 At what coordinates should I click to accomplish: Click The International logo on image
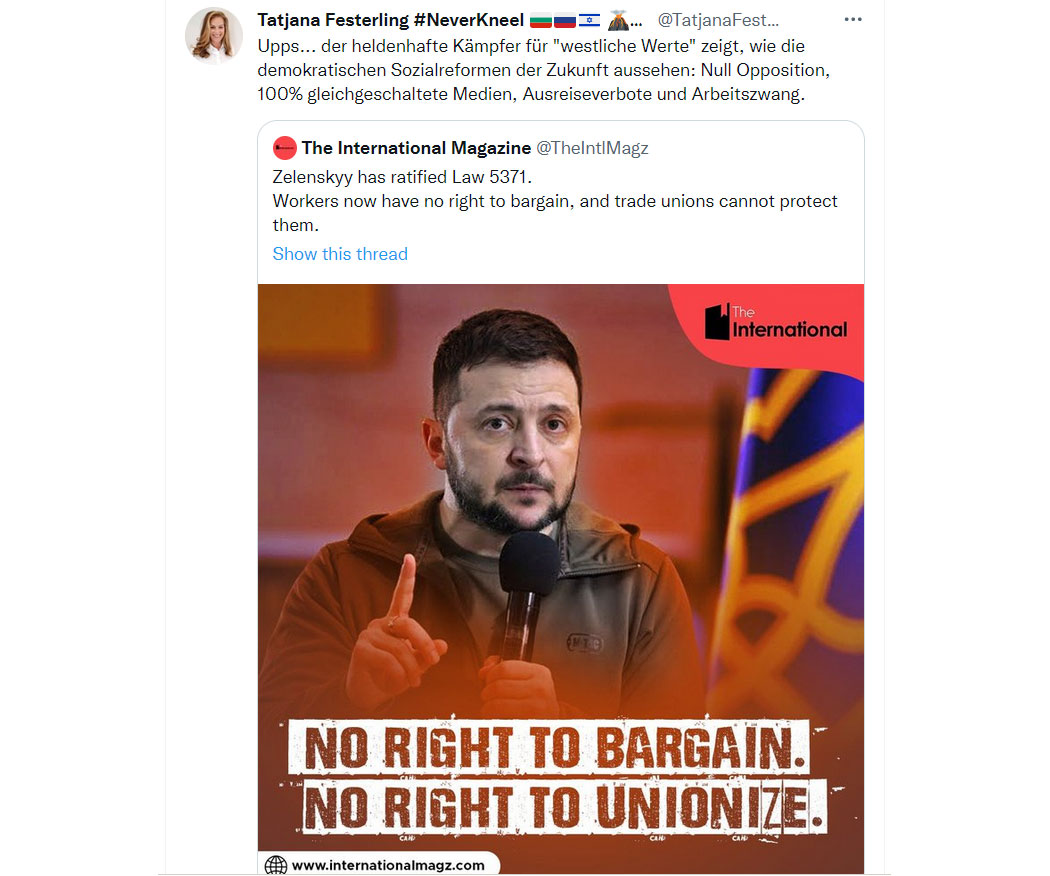775,322
